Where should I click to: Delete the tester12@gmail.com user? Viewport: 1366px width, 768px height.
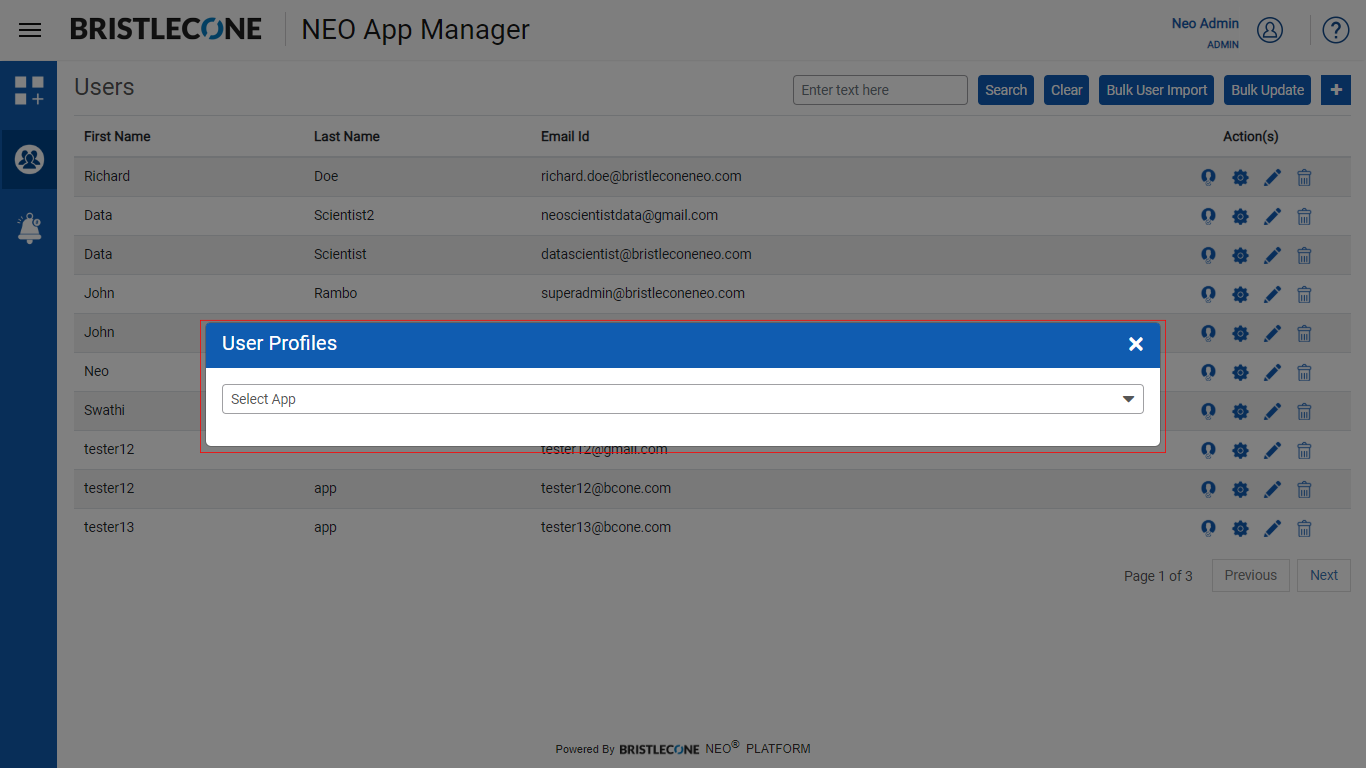pyautogui.click(x=1304, y=450)
